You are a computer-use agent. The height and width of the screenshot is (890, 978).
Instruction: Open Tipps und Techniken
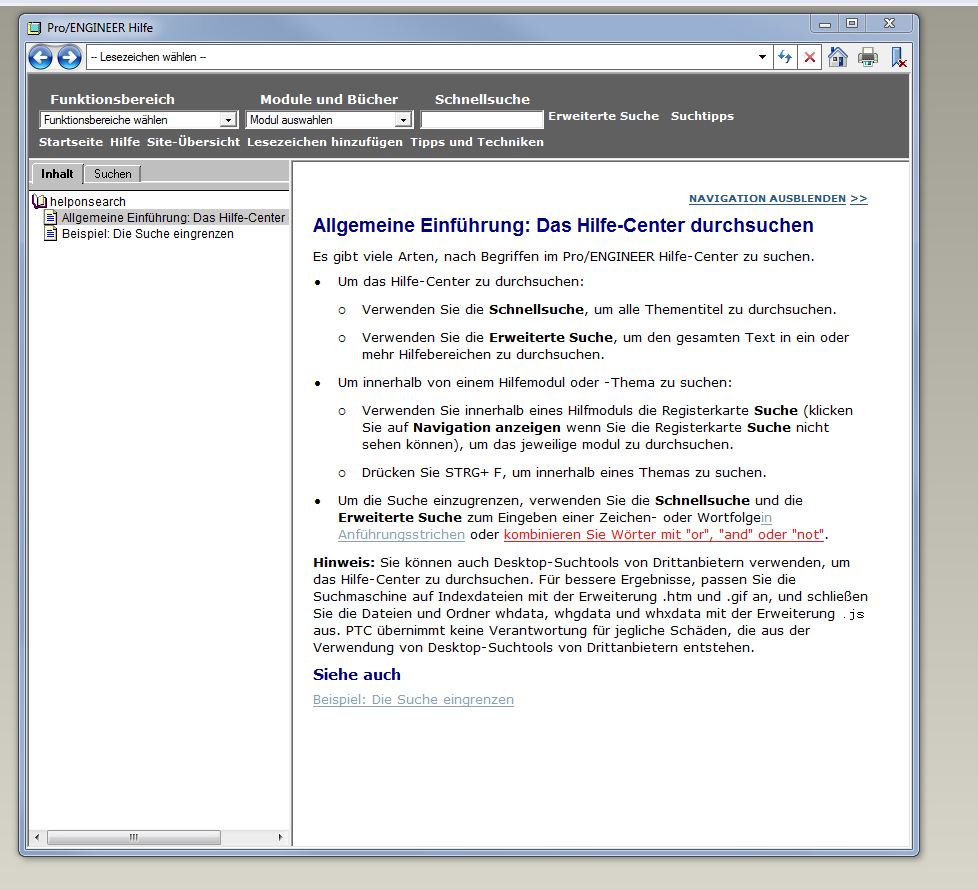click(x=477, y=142)
